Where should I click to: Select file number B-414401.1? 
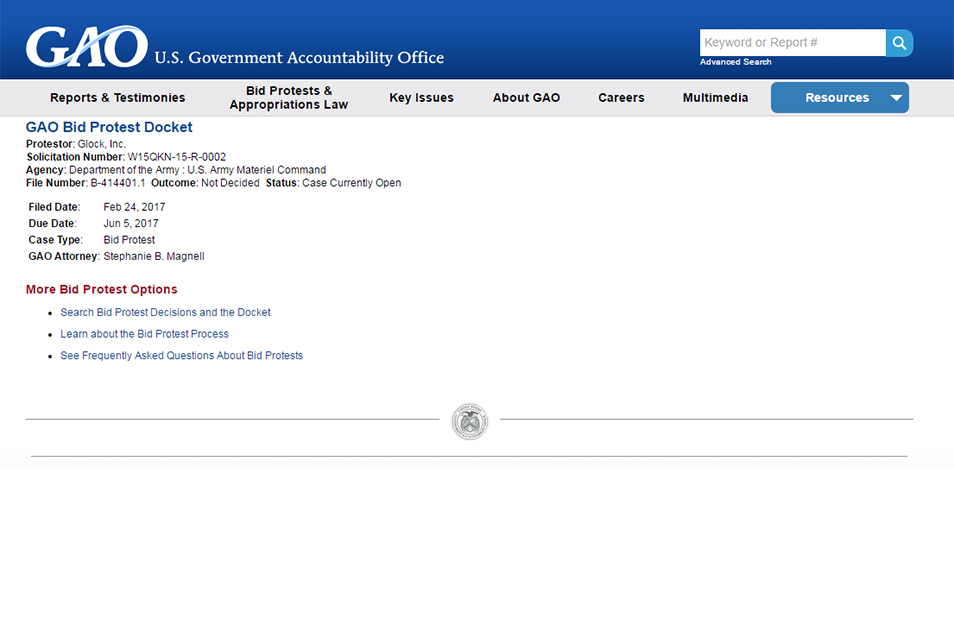click(118, 183)
